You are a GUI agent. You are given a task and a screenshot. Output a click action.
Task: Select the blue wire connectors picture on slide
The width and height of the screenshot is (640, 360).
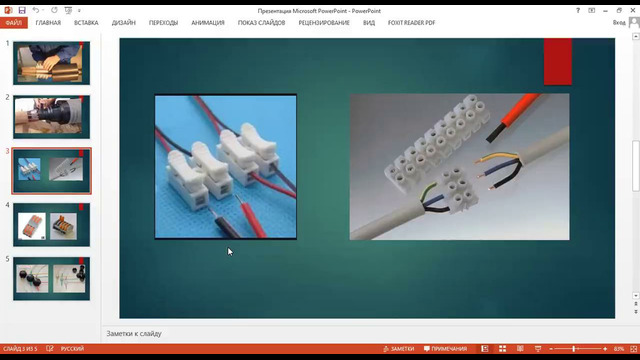point(226,167)
